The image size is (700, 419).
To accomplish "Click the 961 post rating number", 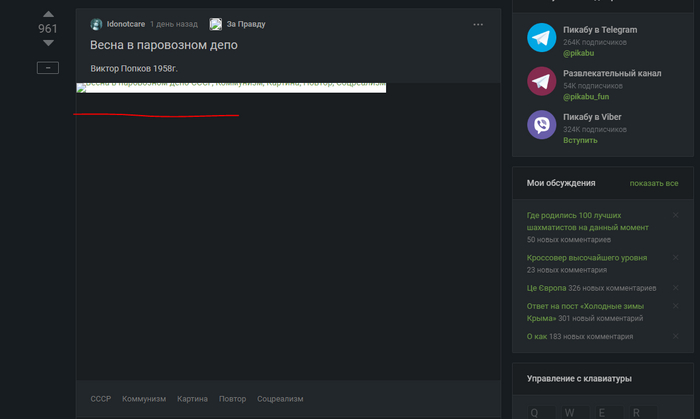I will coord(48,29).
